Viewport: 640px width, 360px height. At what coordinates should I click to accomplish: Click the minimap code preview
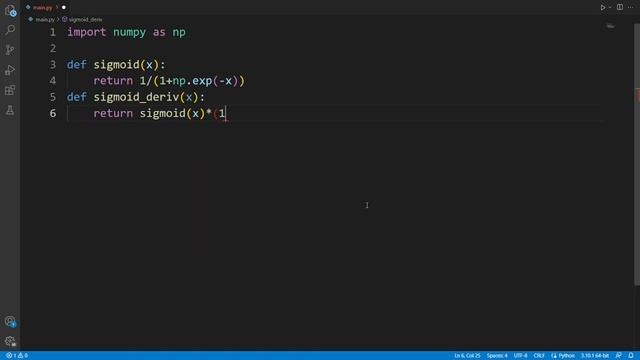point(611,27)
